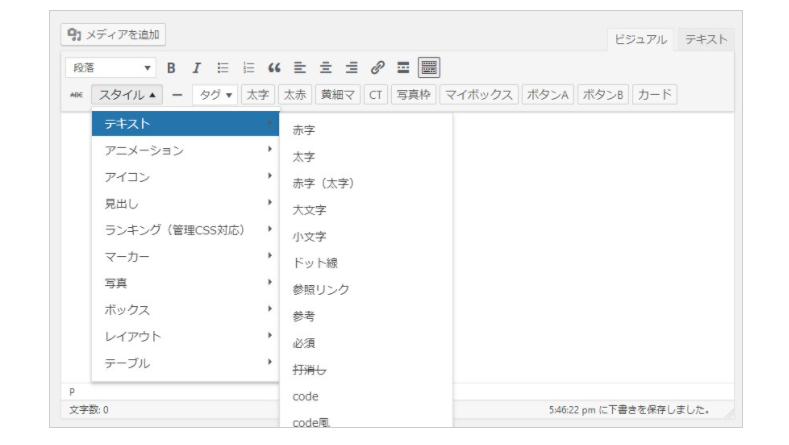789x445 pixels.
Task: Choose code style in submenu
Action: click(x=366, y=396)
